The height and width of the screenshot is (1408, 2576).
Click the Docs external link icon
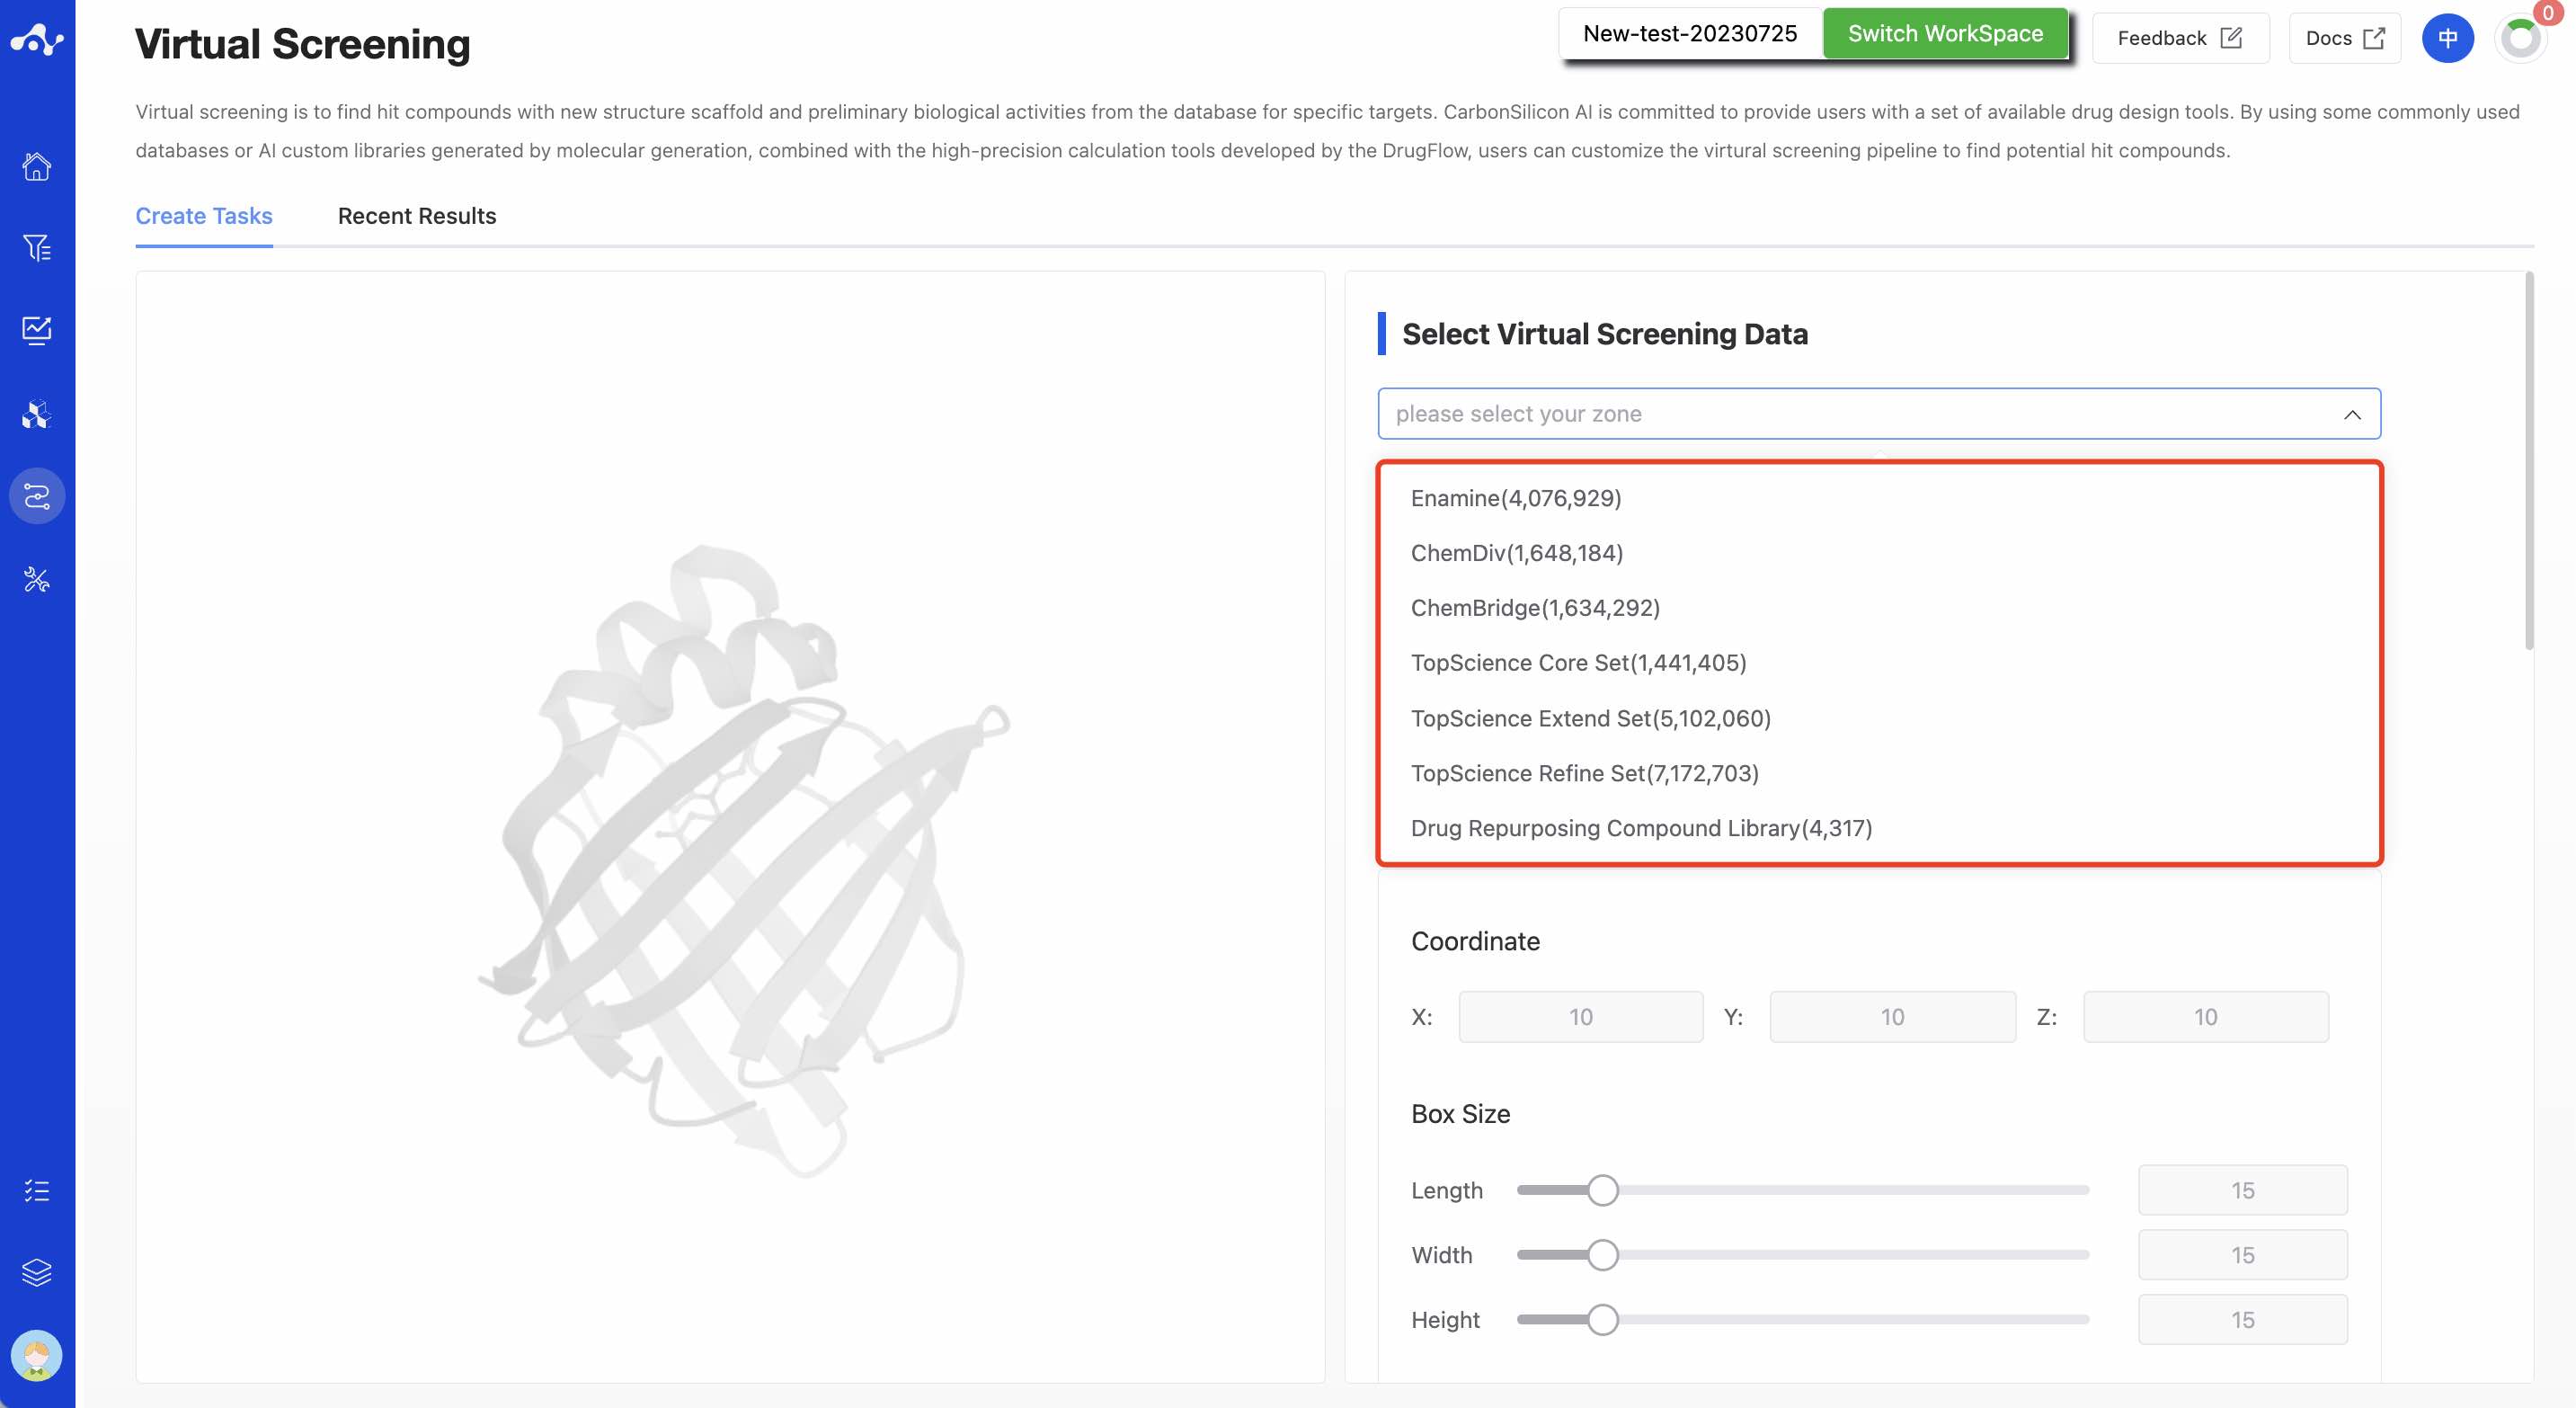coord(2373,38)
